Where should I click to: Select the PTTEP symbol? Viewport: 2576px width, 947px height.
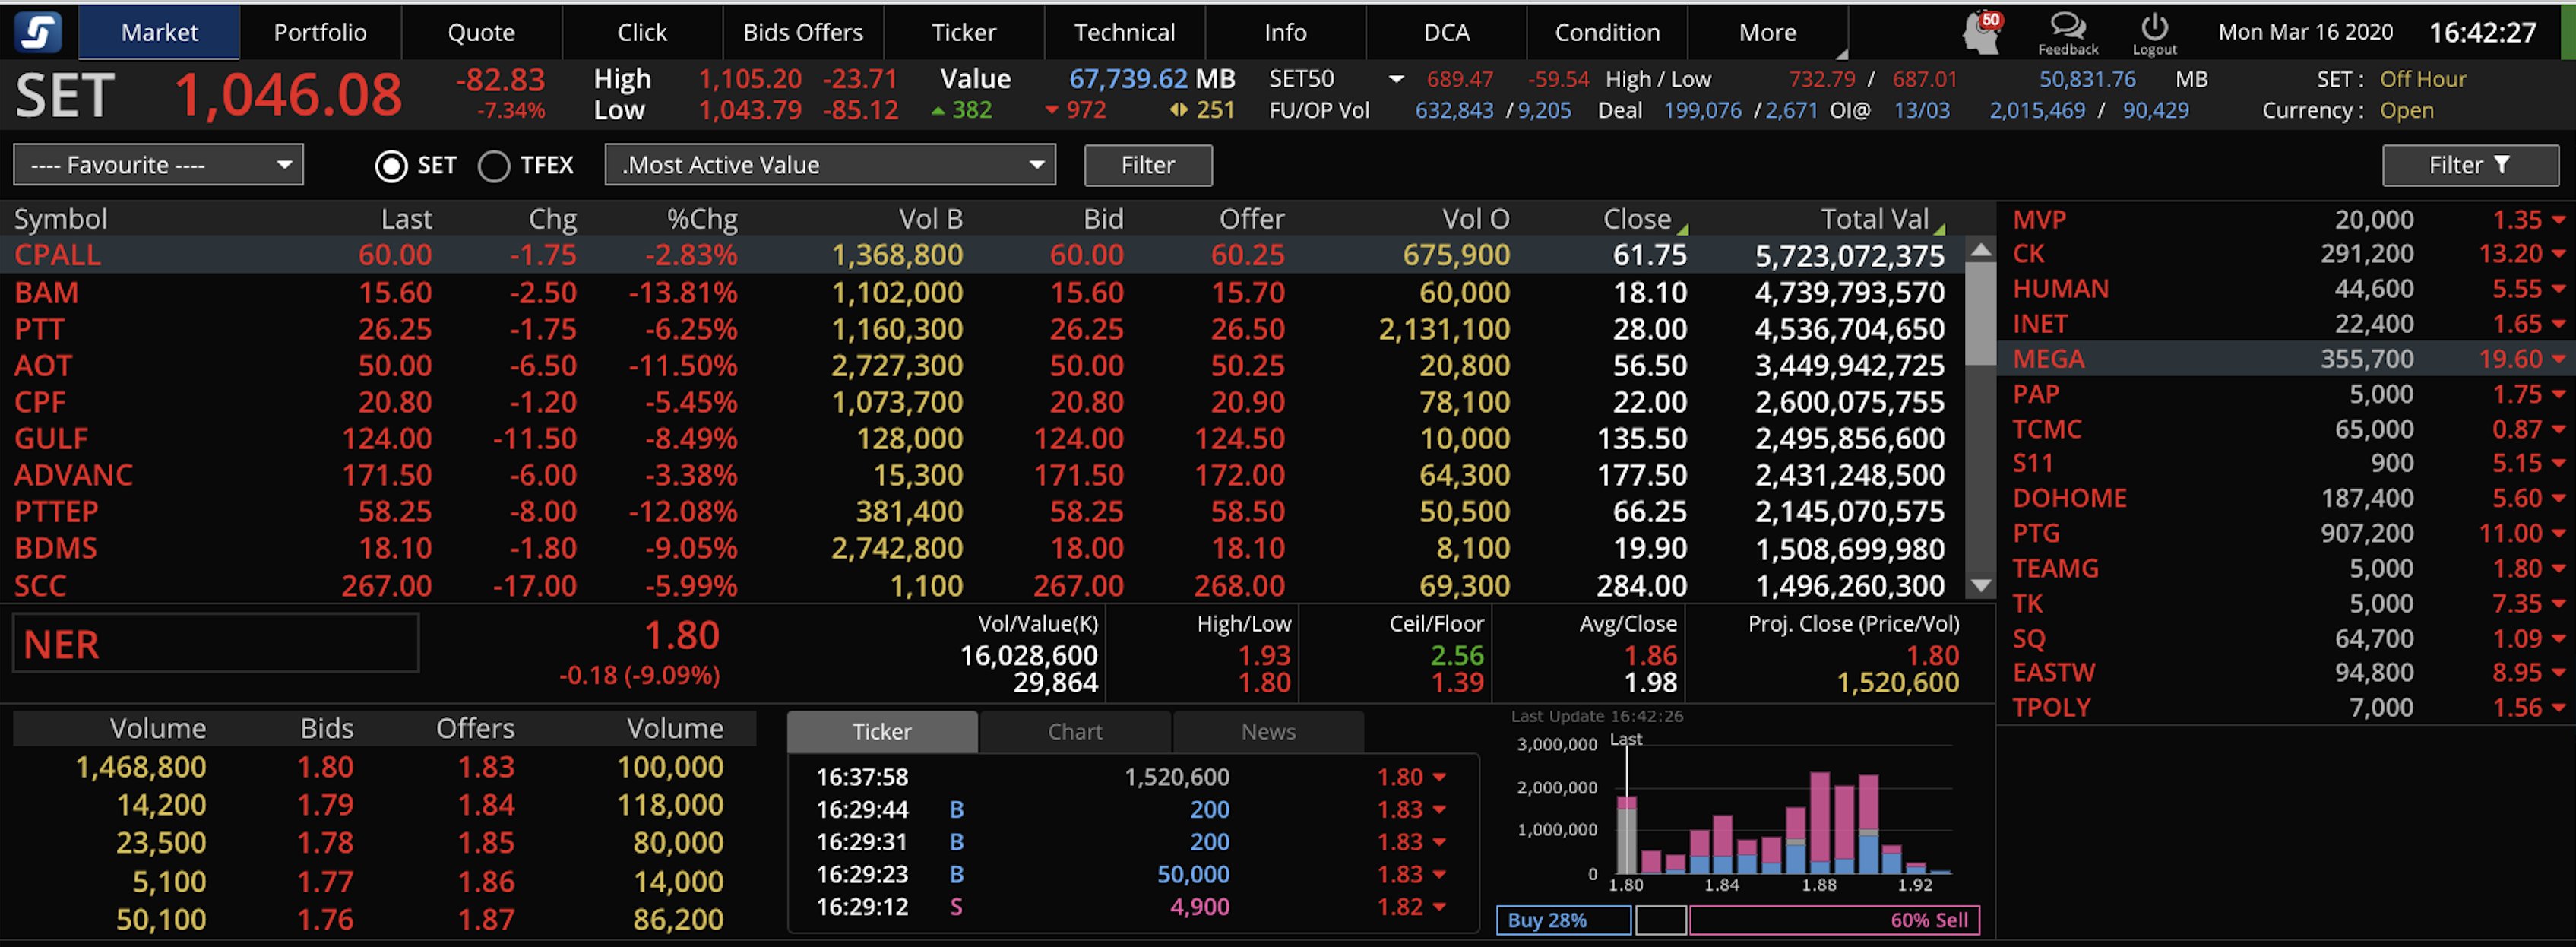click(56, 511)
